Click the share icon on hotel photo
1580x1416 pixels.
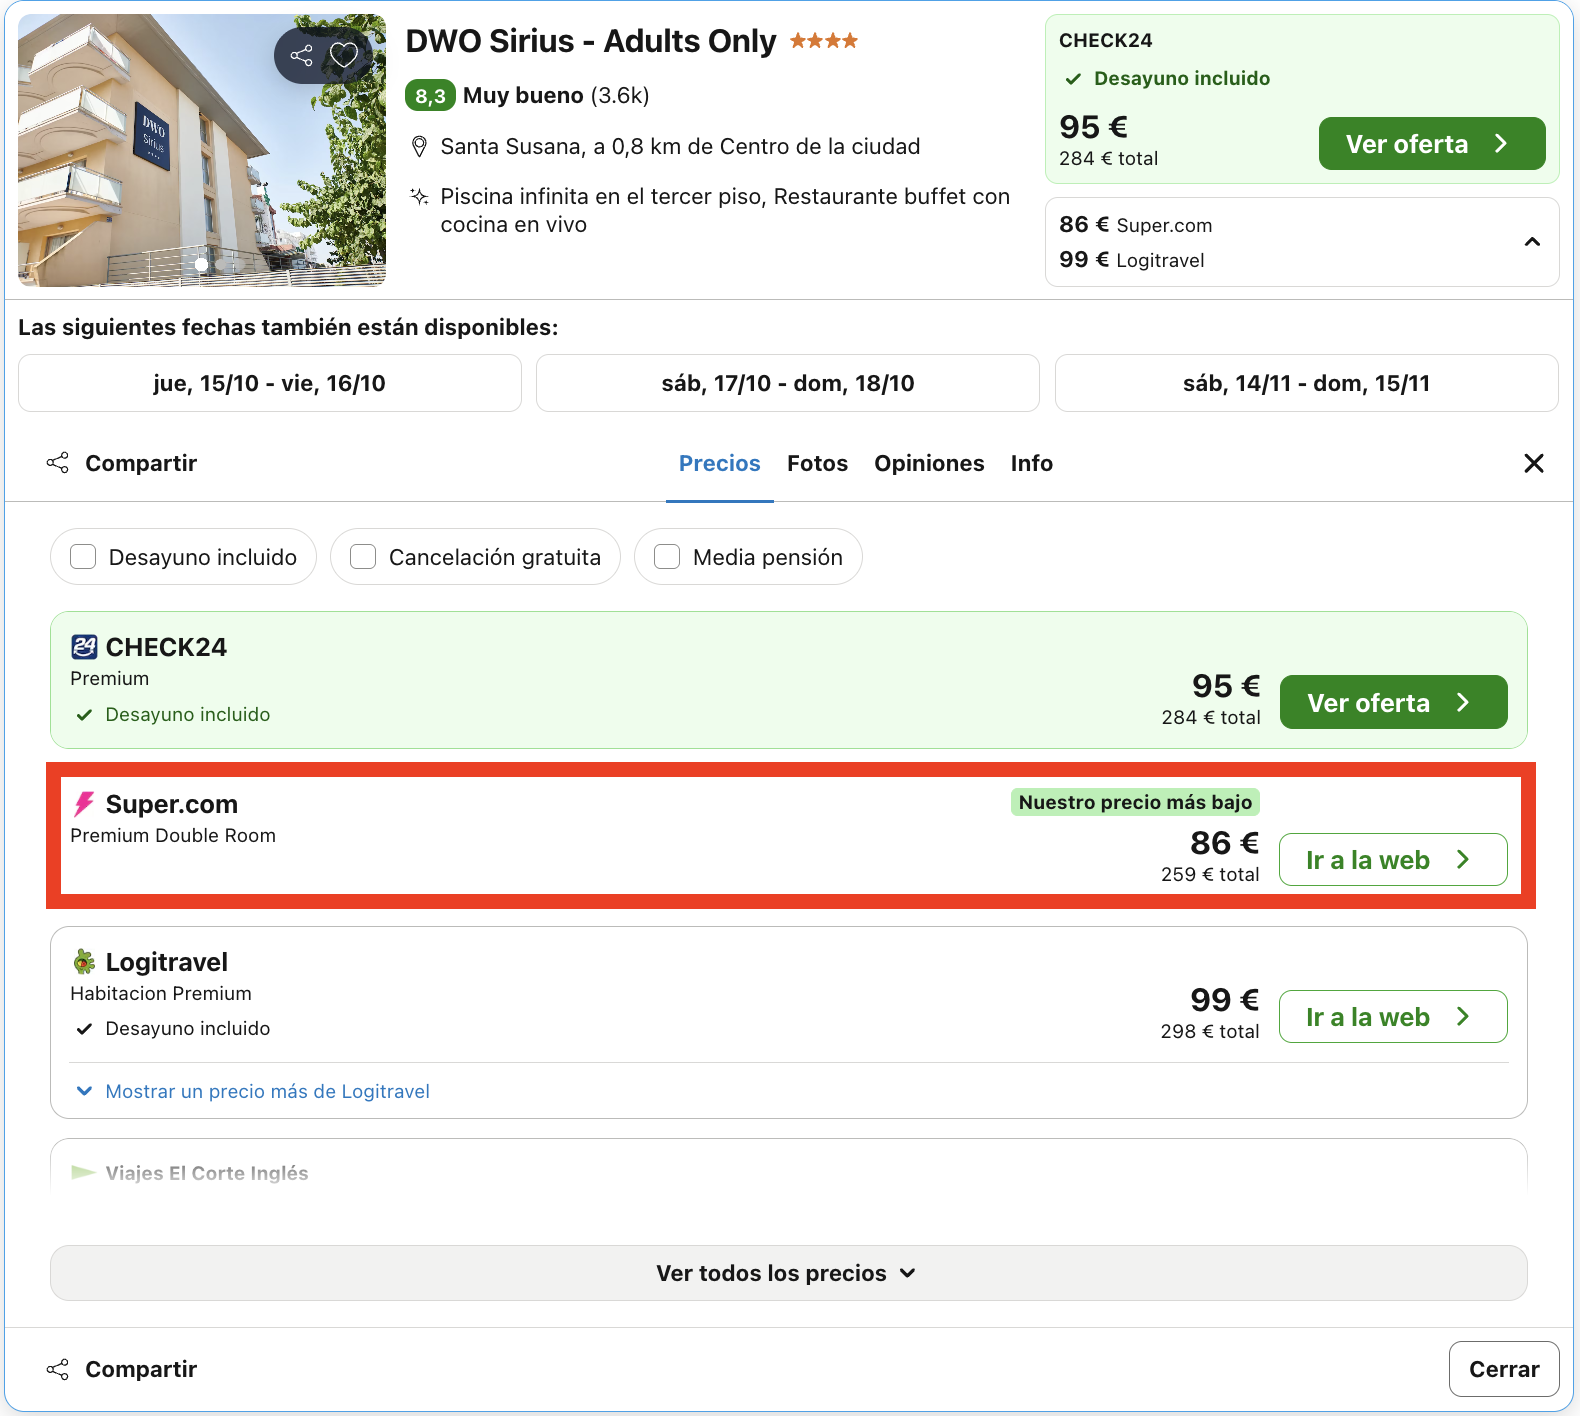(x=301, y=56)
